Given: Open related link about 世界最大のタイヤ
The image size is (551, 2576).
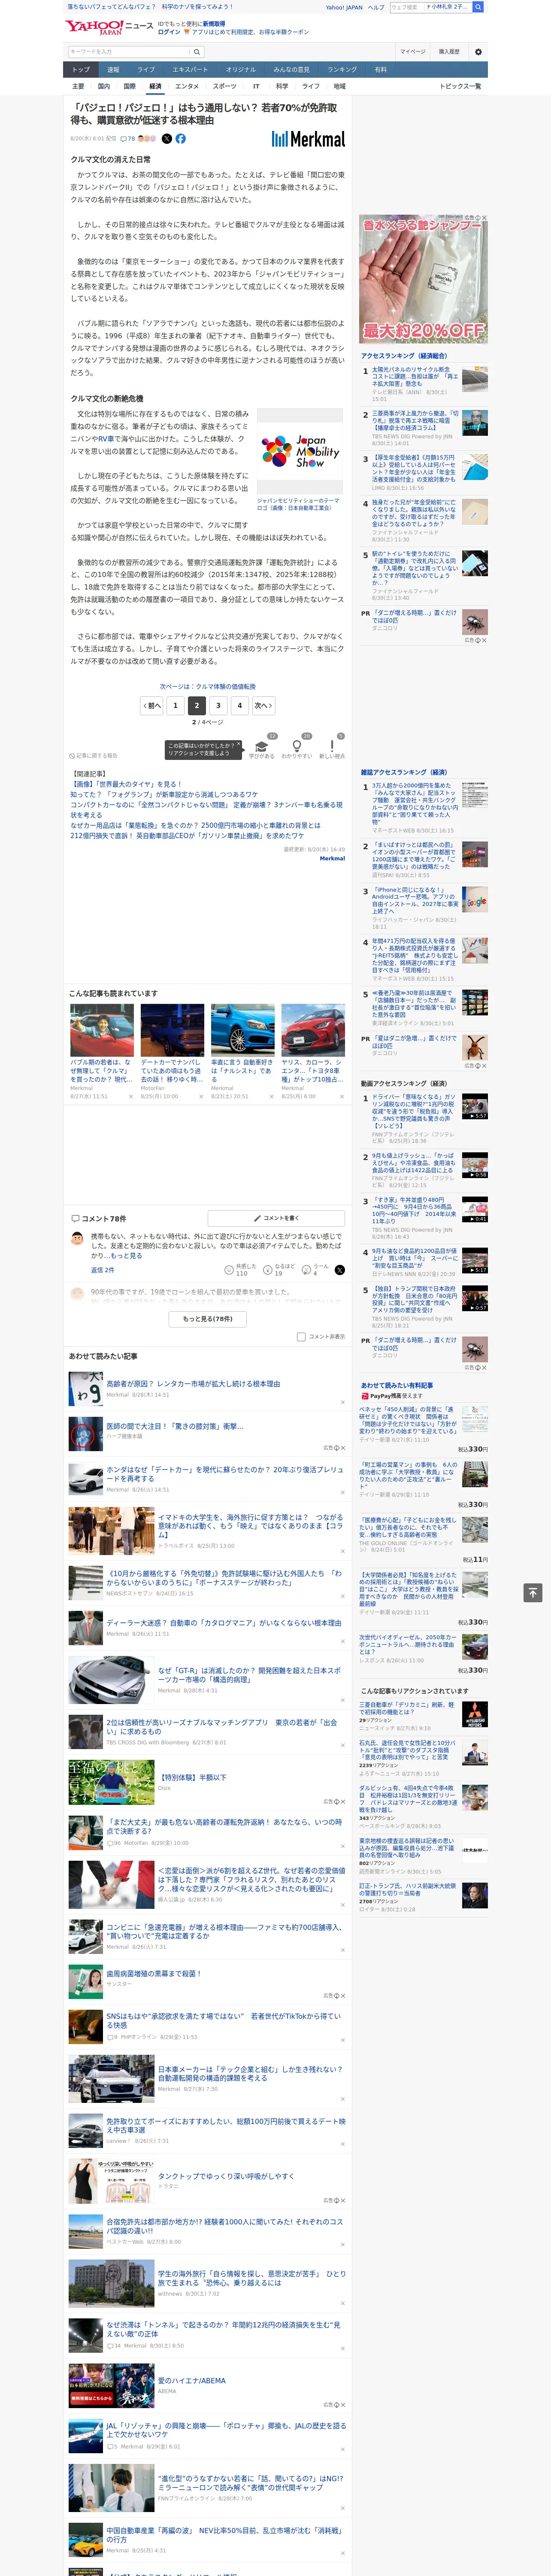Looking at the screenshot, I should click(126, 785).
